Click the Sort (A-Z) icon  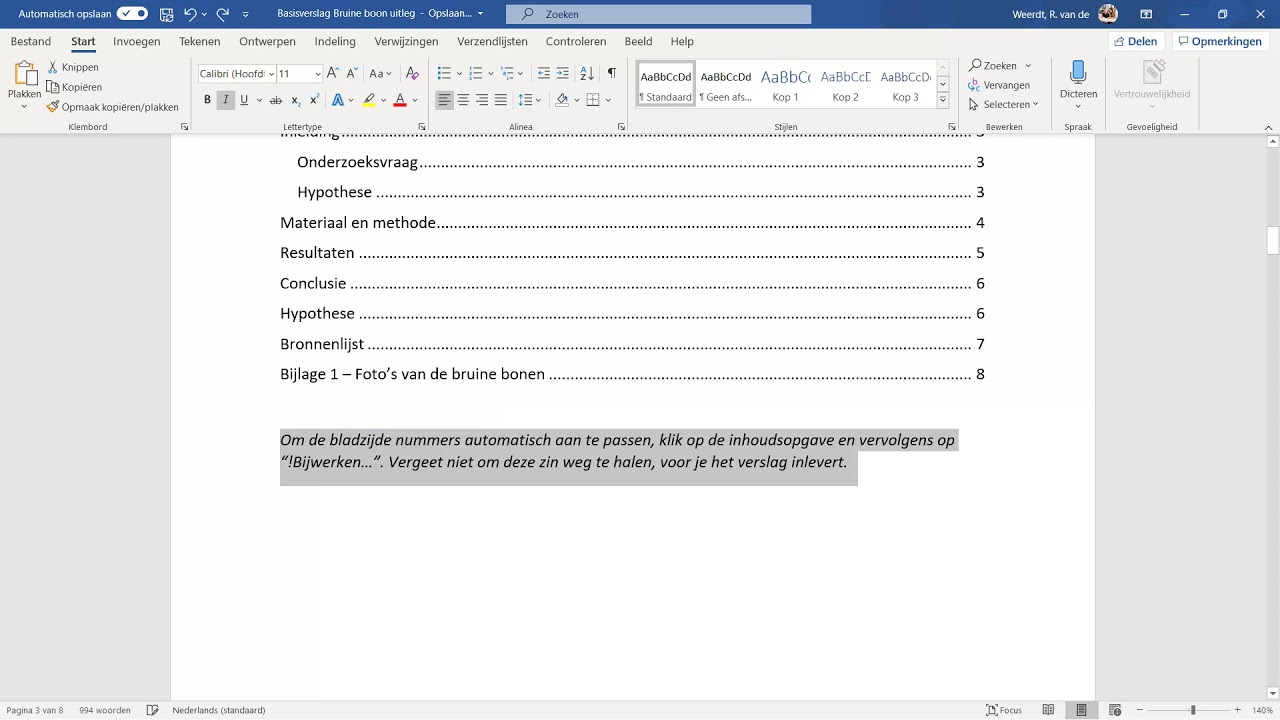587,74
